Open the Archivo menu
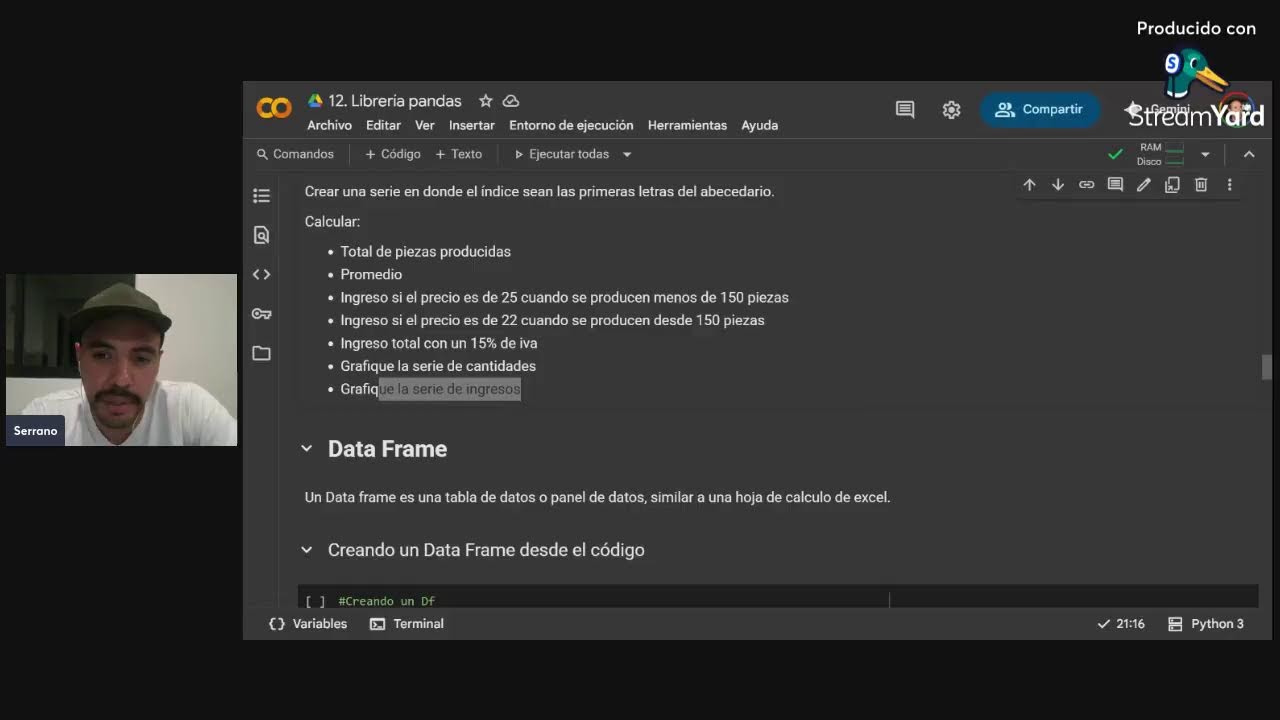The width and height of the screenshot is (1280, 720). [x=330, y=125]
